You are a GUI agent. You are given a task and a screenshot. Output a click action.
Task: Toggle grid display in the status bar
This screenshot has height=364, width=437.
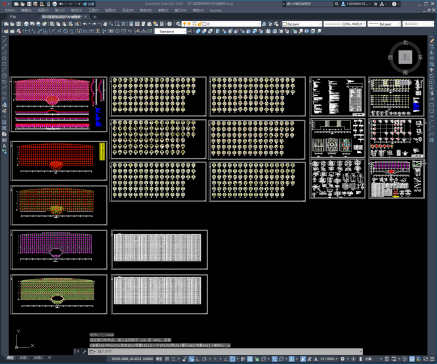click(167, 359)
